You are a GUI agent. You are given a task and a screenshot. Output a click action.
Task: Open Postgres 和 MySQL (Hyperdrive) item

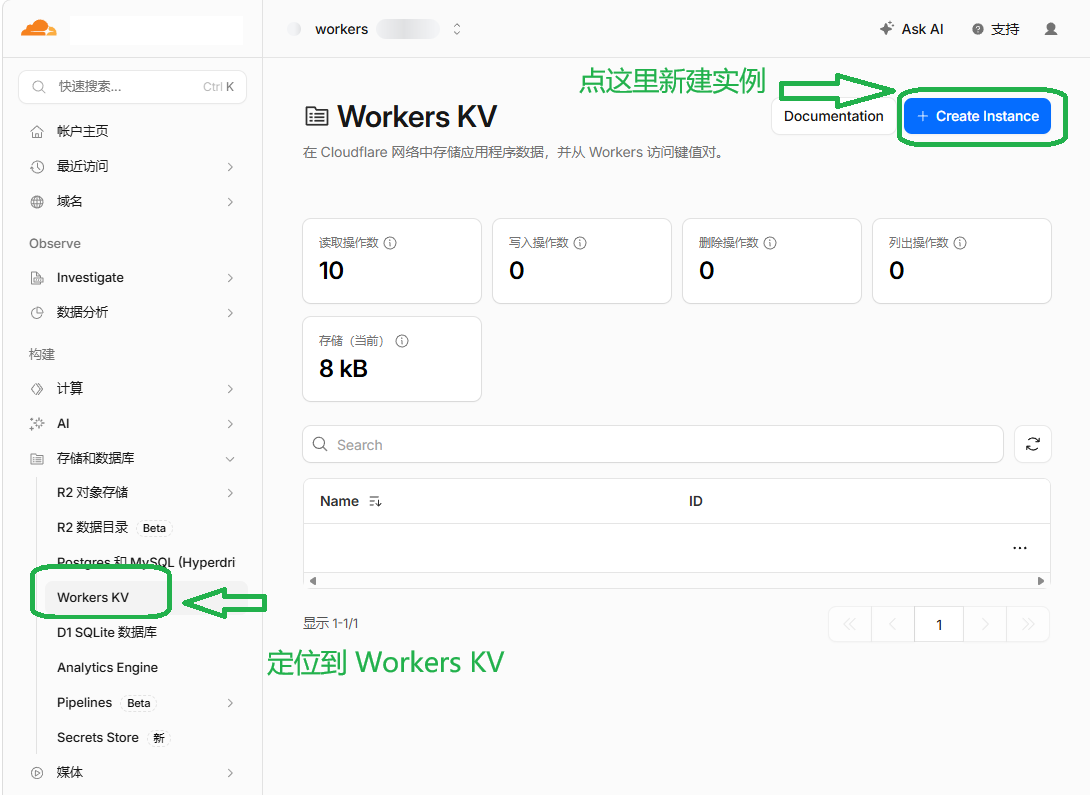pyautogui.click(x=145, y=562)
